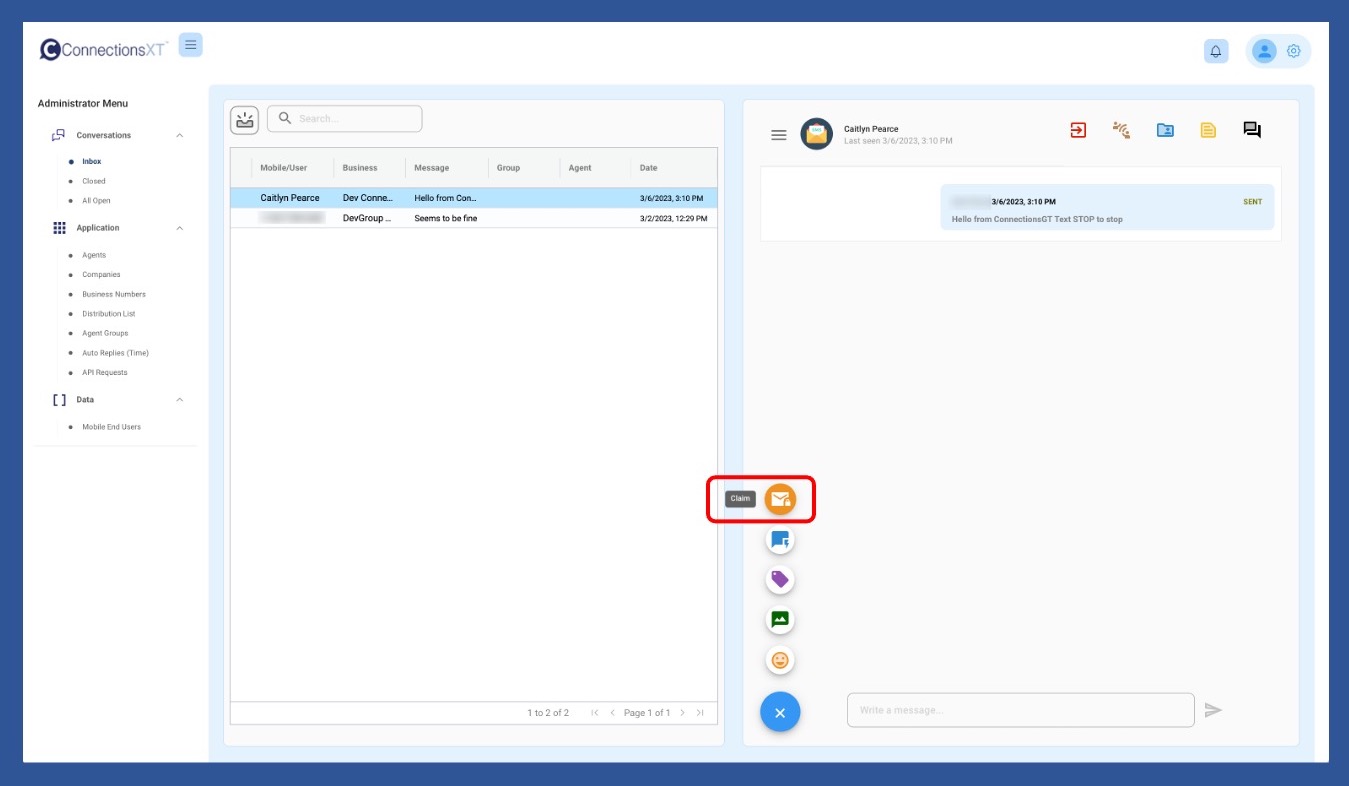Click the red exit arrow icon
Screen dimensions: 1349x786
[1078, 130]
